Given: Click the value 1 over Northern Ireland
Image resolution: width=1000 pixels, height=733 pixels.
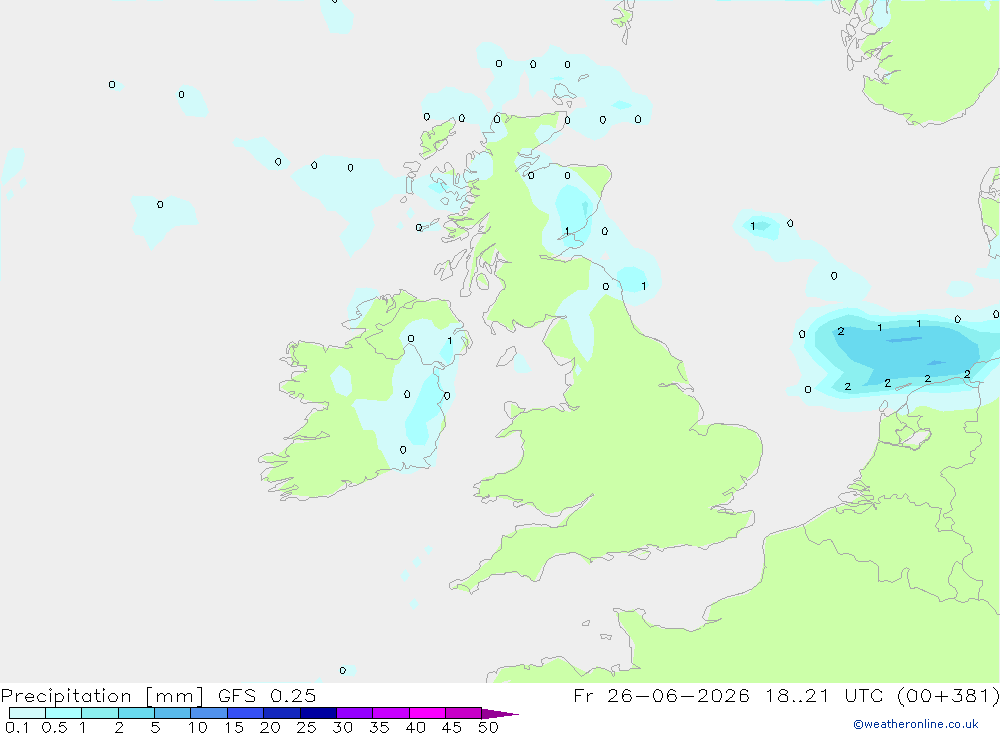Looking at the screenshot, I should point(450,341).
